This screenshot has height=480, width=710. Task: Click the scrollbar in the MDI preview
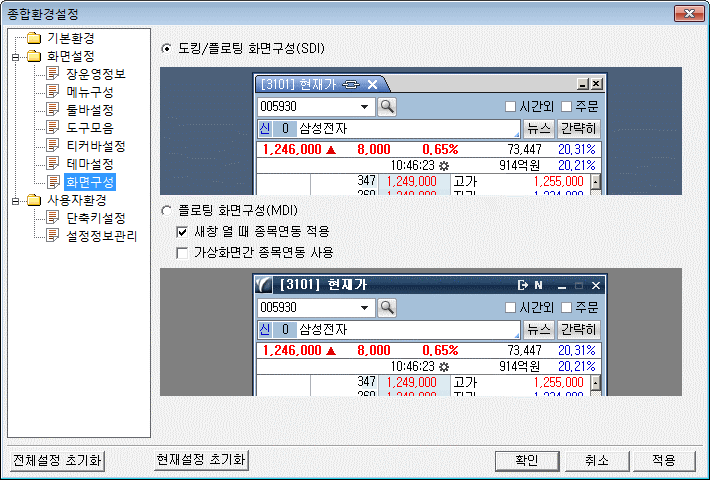(x=596, y=381)
